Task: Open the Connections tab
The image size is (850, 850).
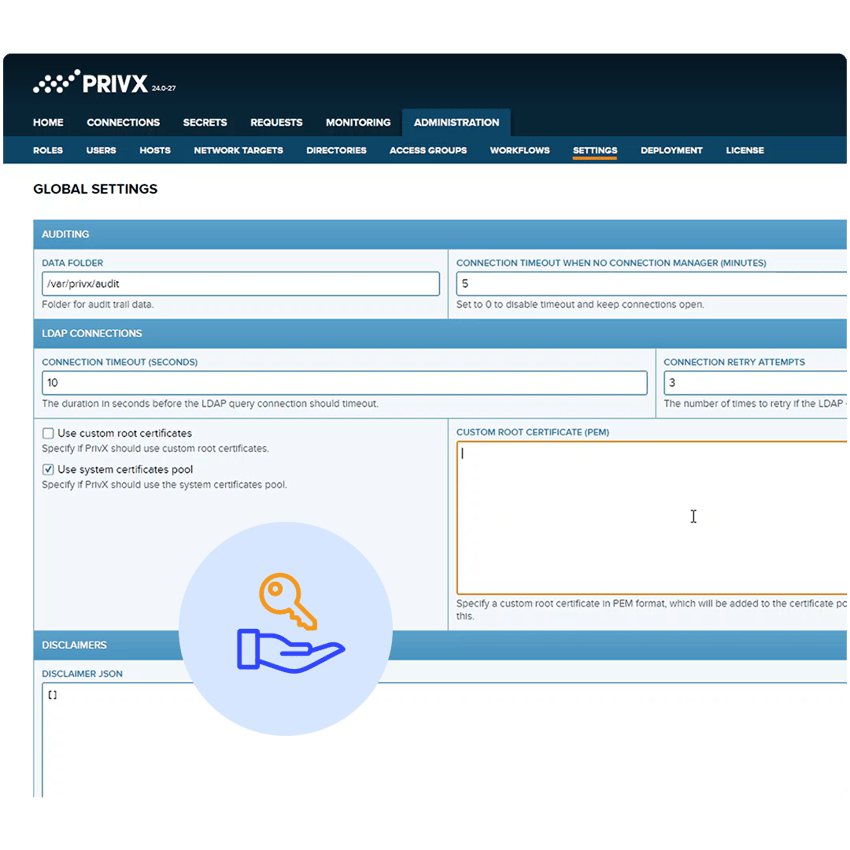Action: pyautogui.click(x=123, y=122)
